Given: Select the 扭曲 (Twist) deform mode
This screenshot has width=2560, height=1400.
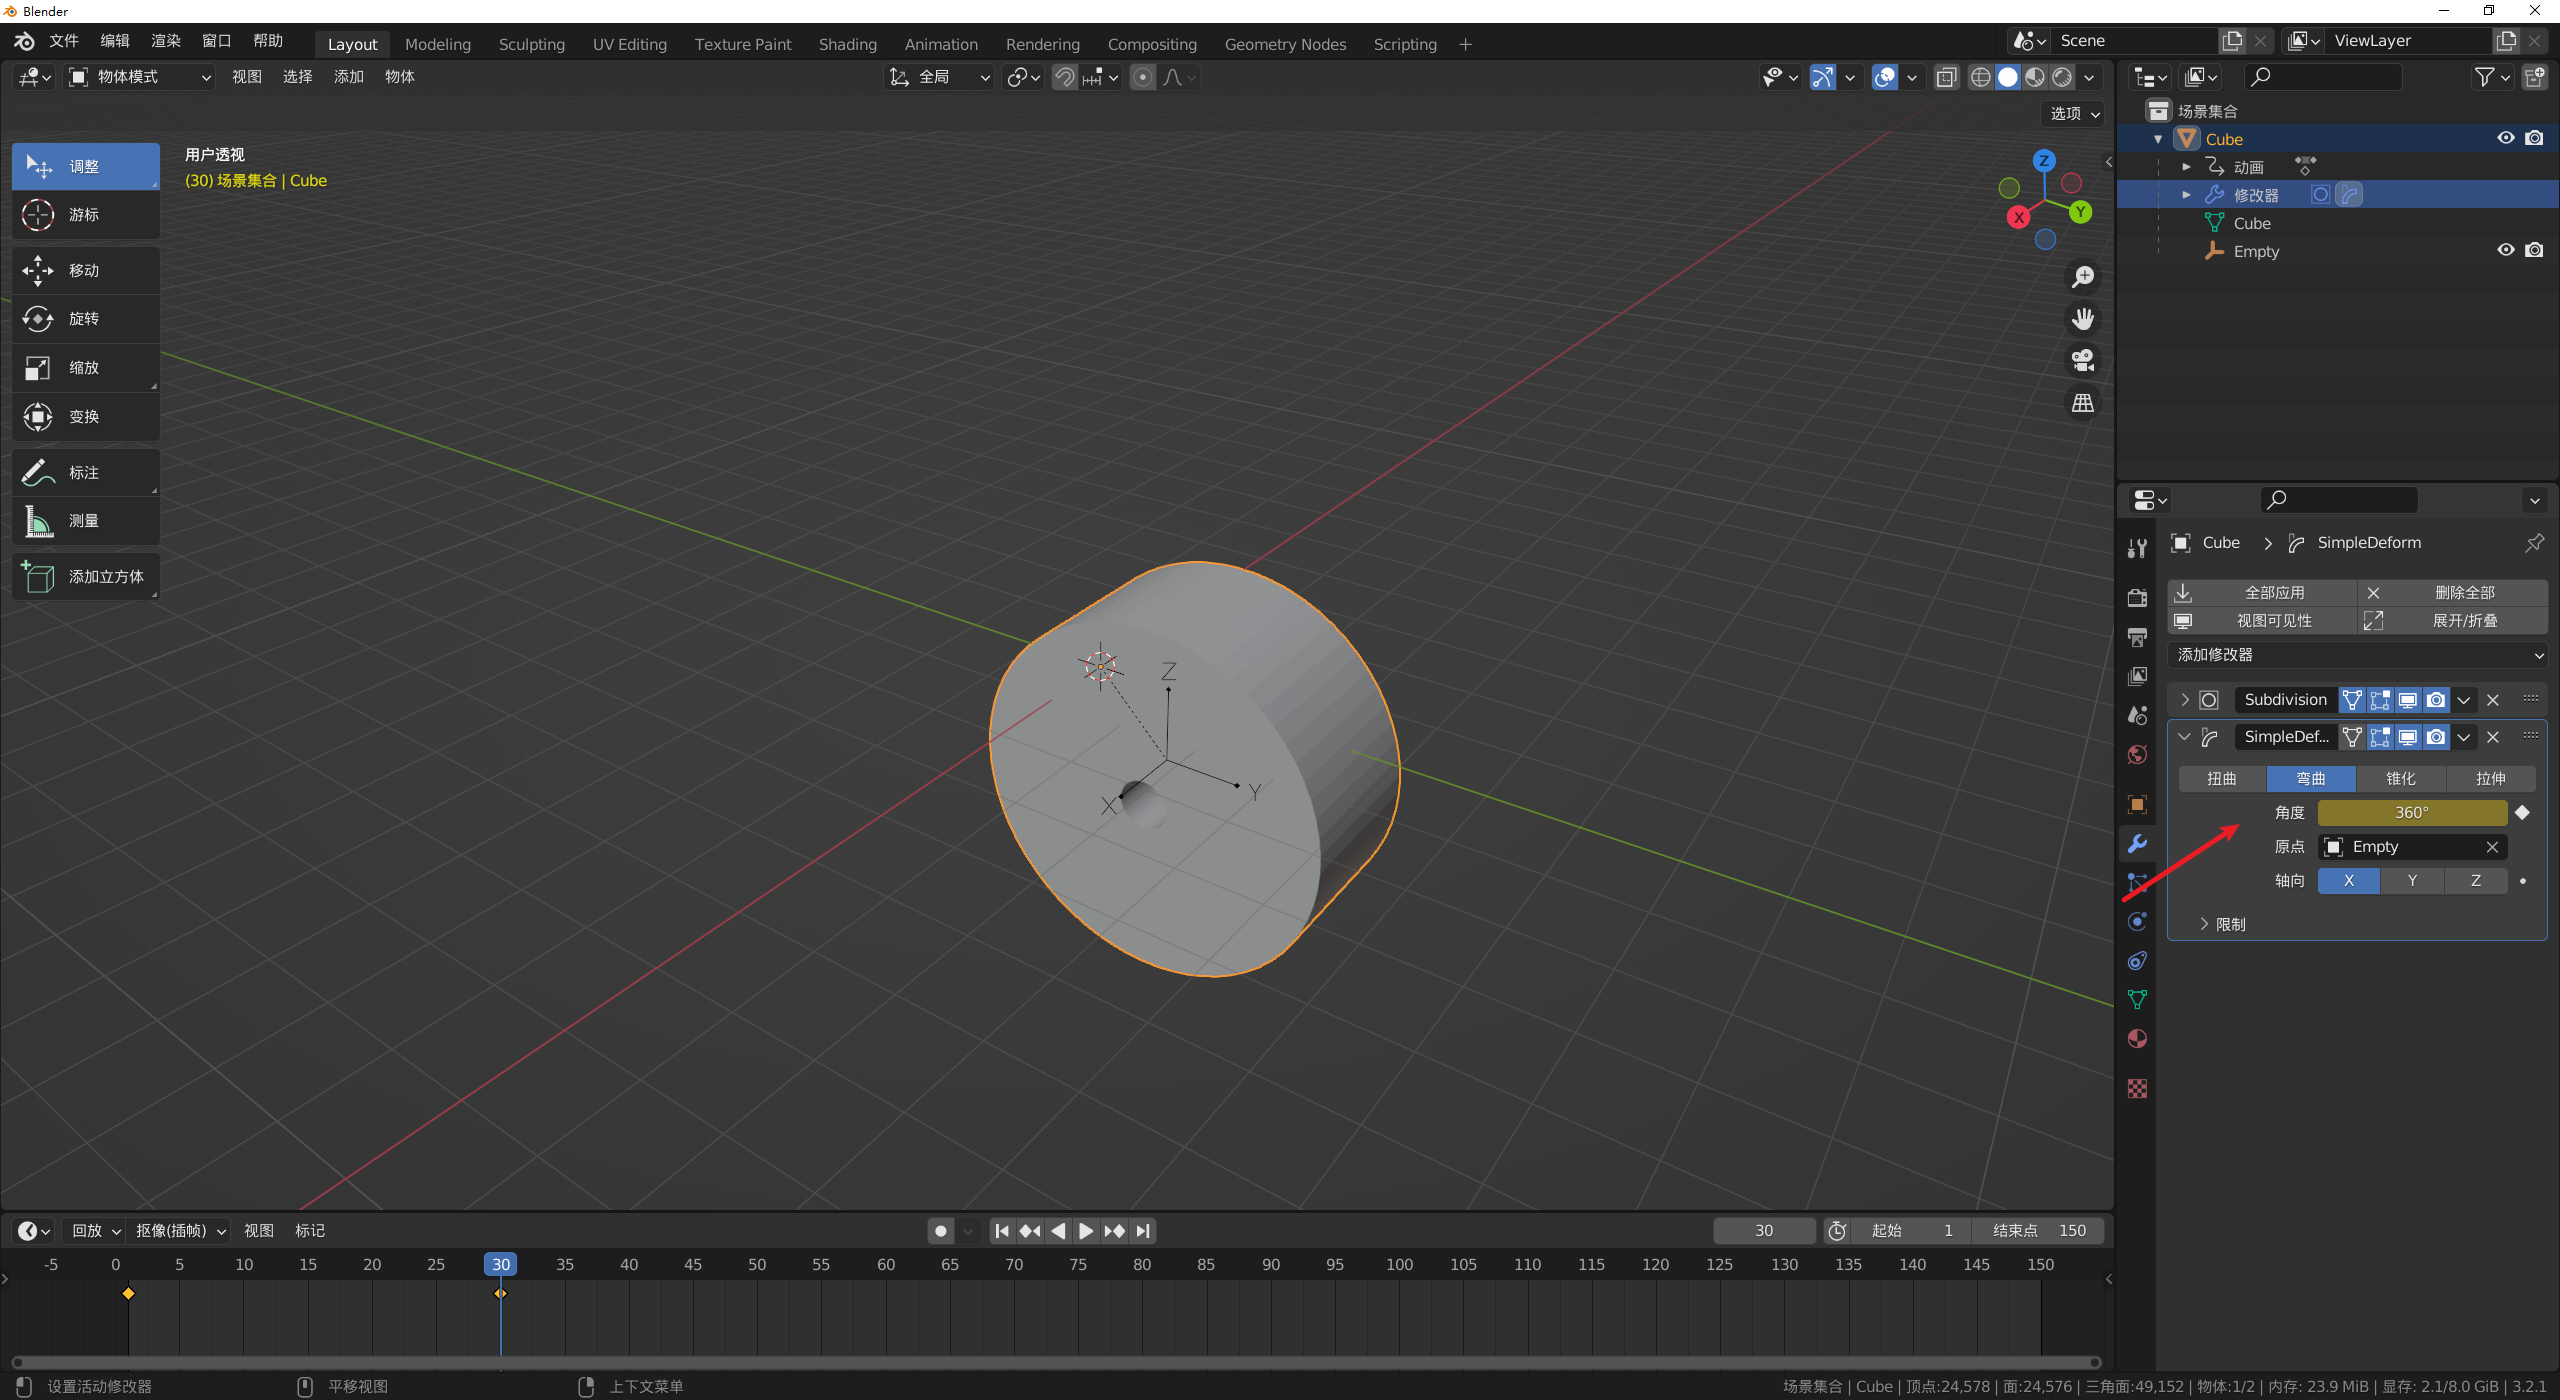Looking at the screenshot, I should coord(2222,779).
